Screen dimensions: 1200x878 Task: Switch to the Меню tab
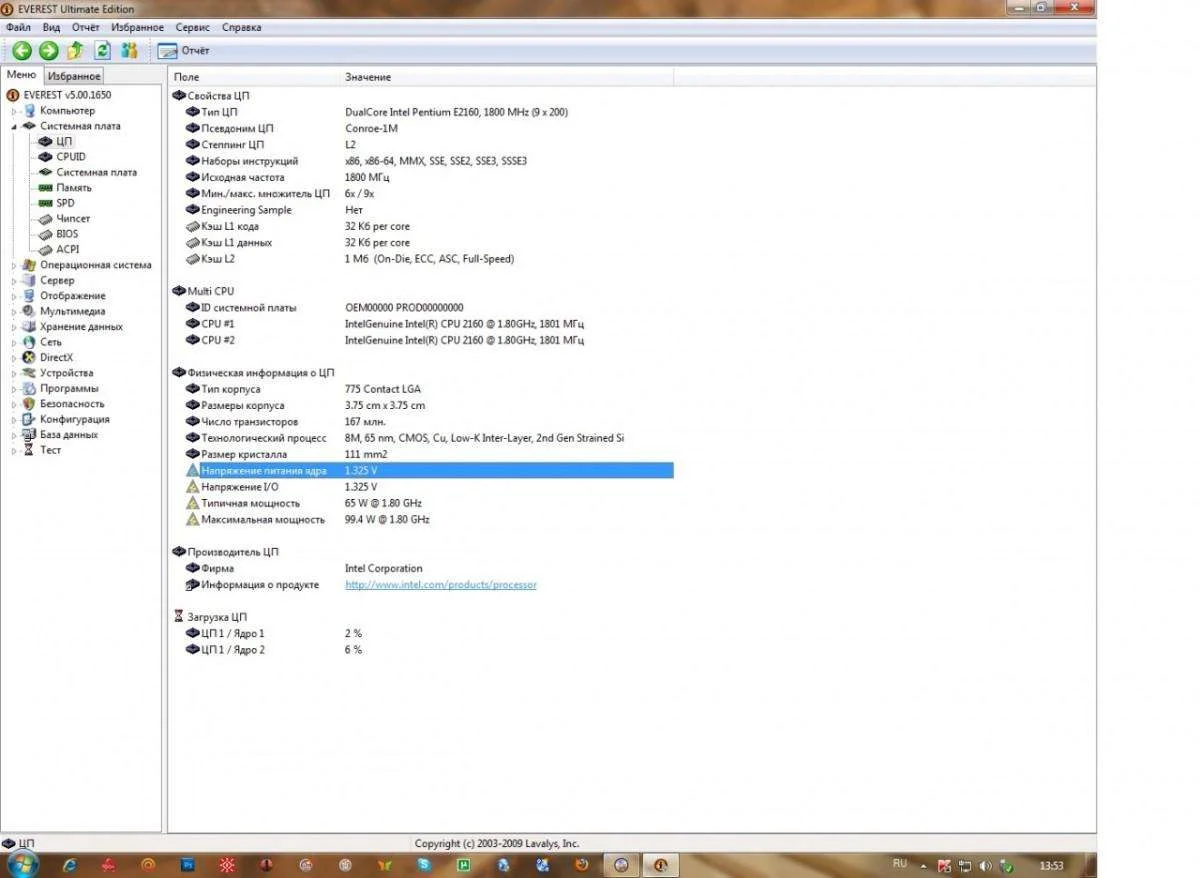click(x=21, y=75)
